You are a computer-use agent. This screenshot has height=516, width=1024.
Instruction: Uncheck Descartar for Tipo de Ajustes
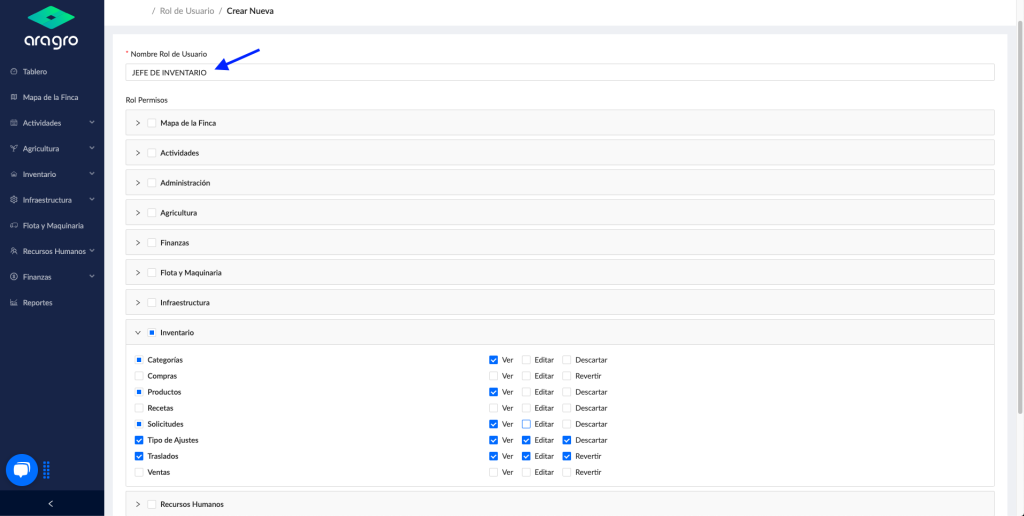[567, 440]
